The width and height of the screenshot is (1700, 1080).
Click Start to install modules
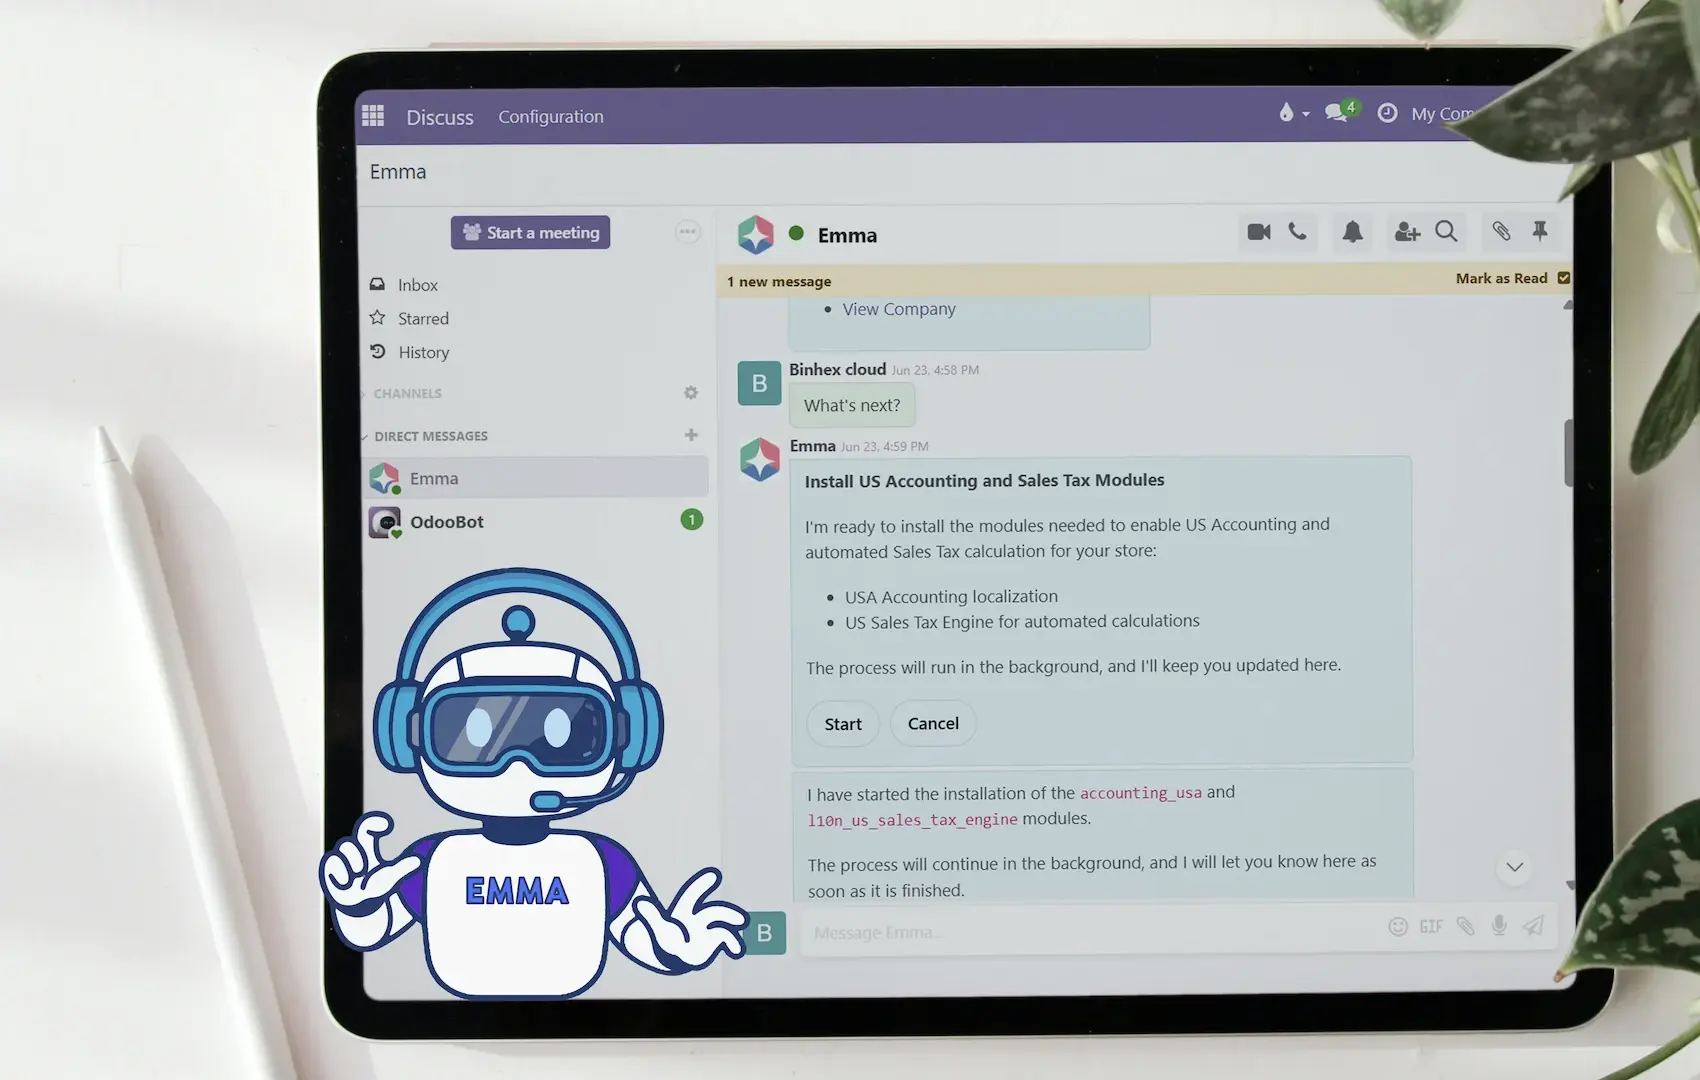tap(843, 724)
